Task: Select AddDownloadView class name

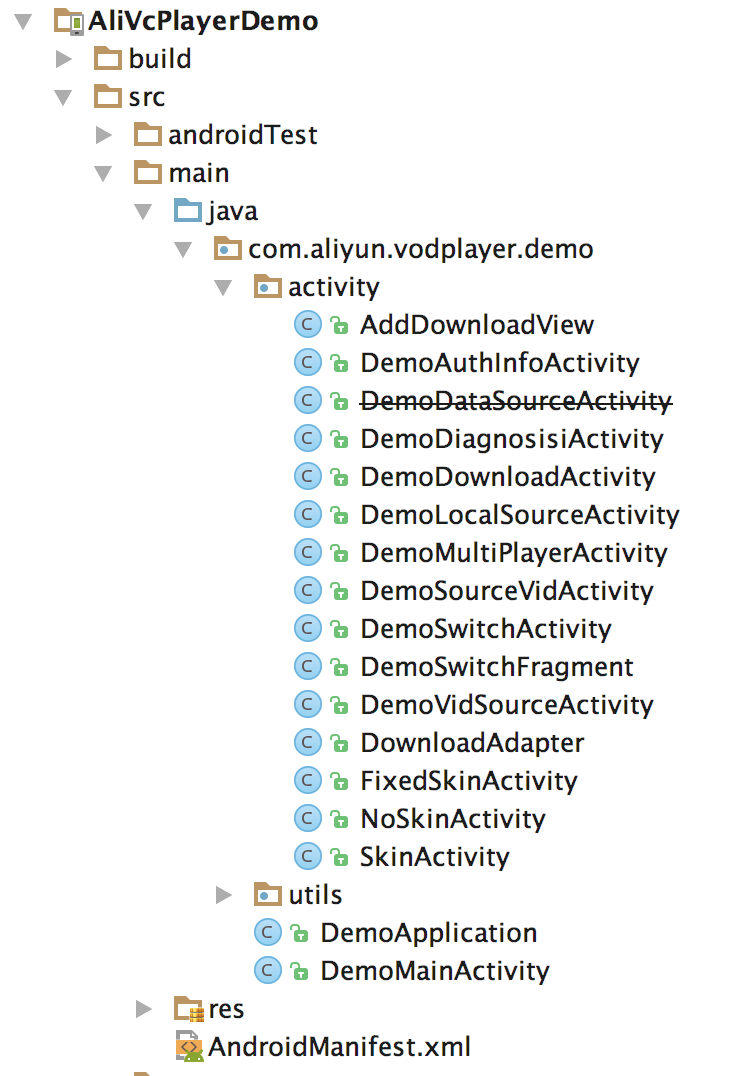Action: pos(477,325)
